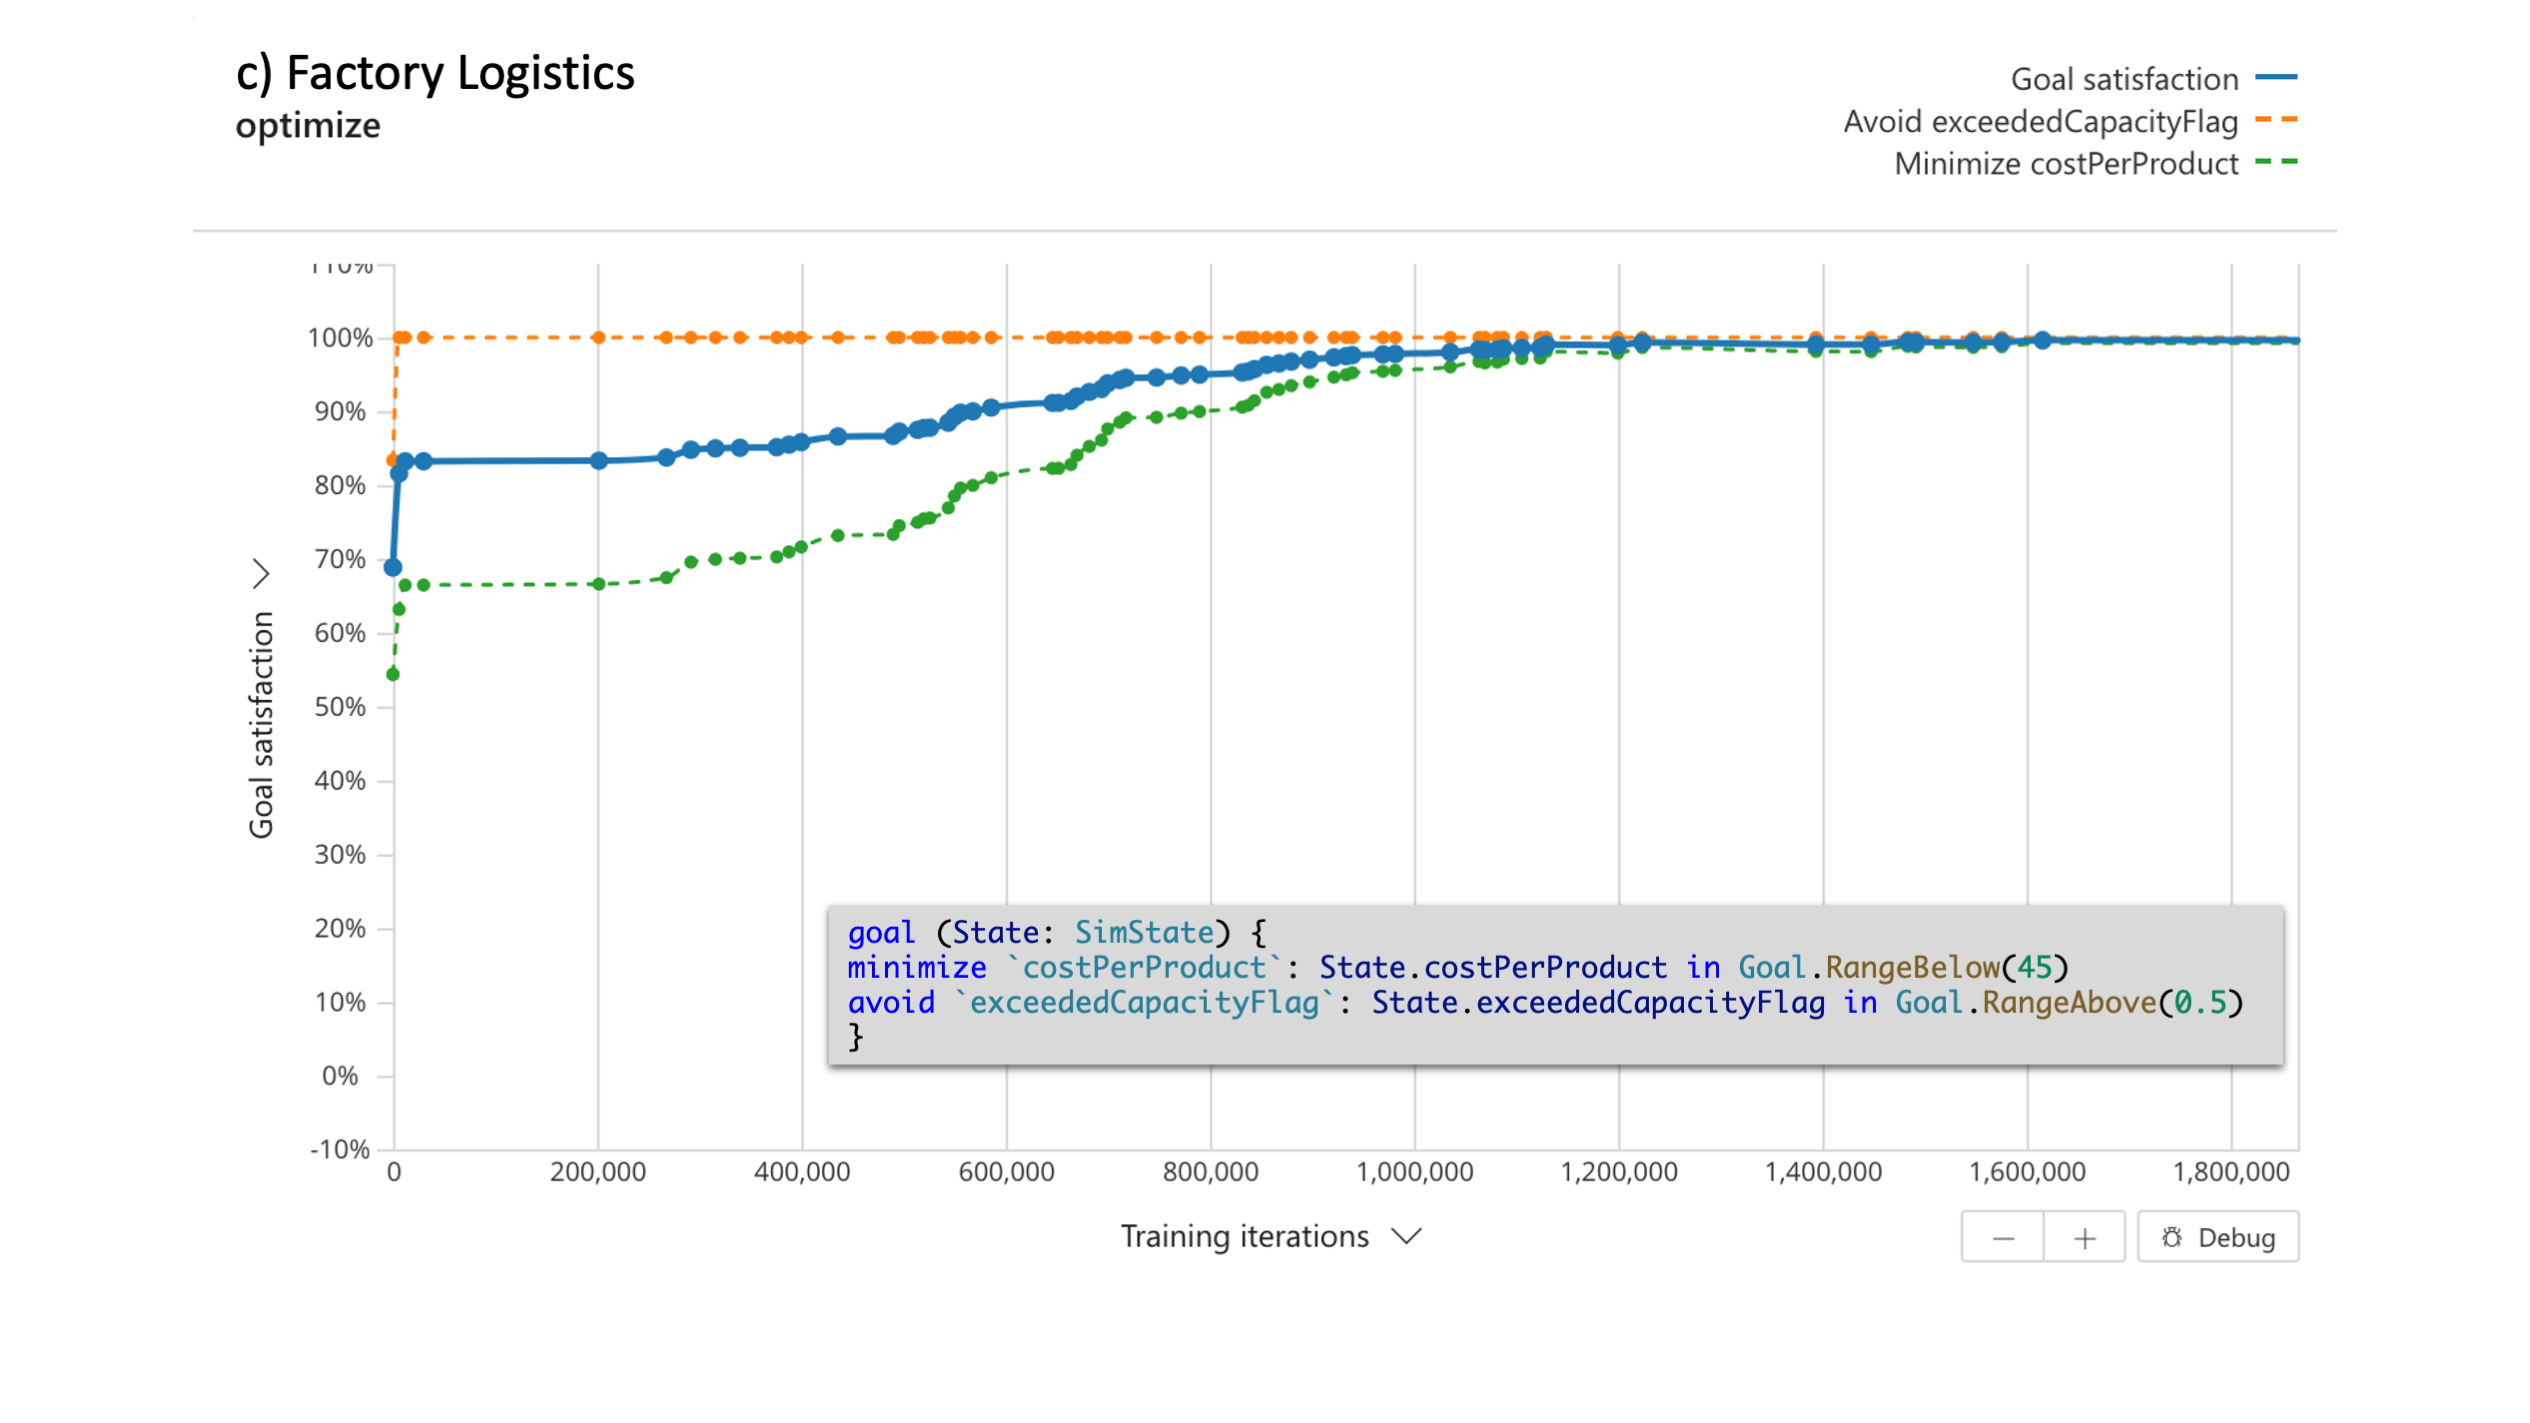Image resolution: width=2530 pixels, height=1423 pixels.
Task: Toggle the Avoid exceededCapacityFlag legend entry
Action: 2070,121
